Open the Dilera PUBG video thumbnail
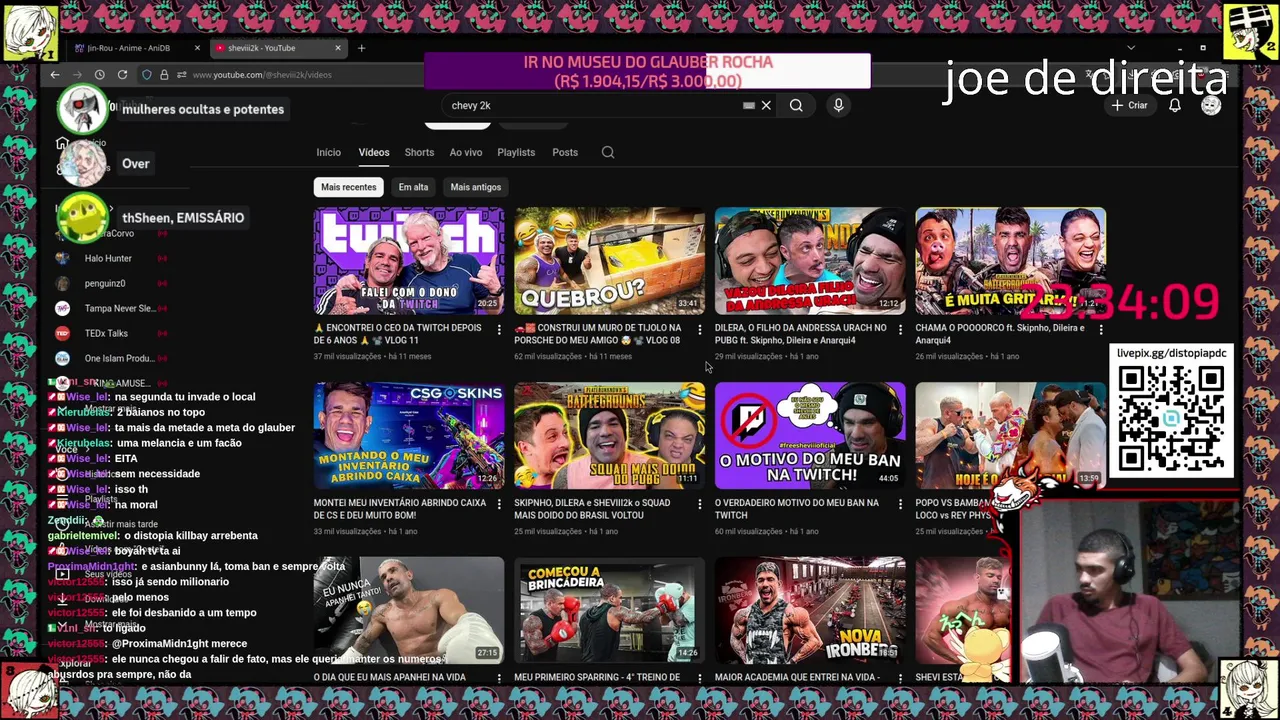Viewport: 1280px width, 720px height. point(810,261)
